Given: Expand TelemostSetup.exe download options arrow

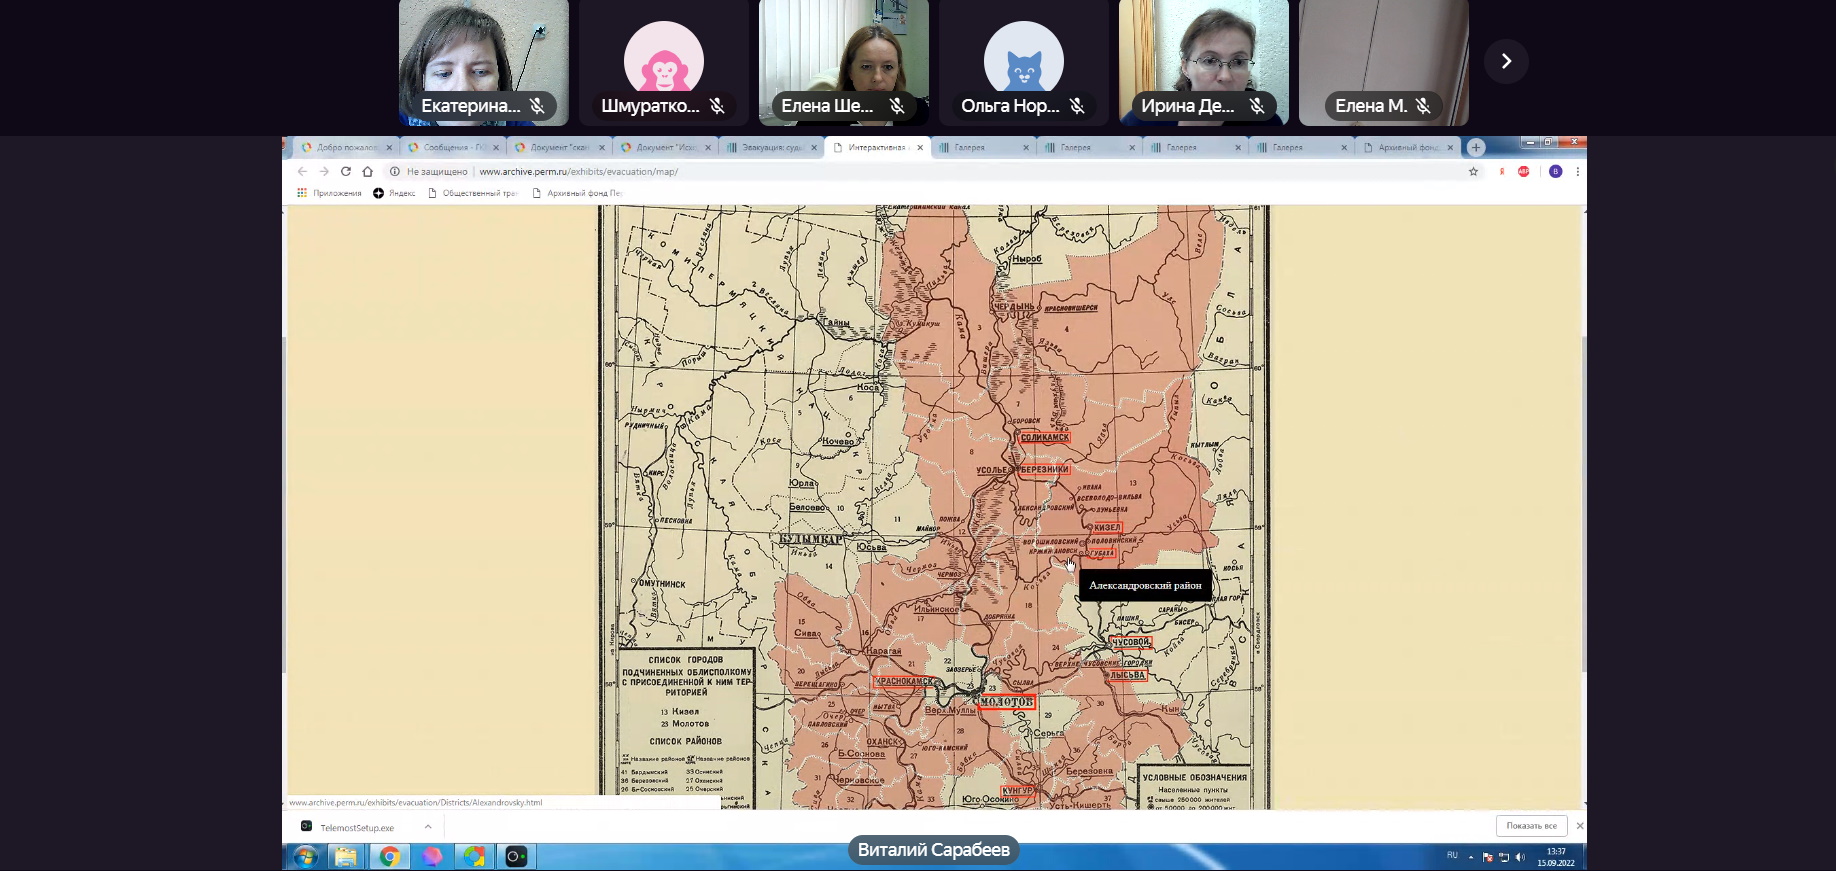Looking at the screenshot, I should [x=428, y=827].
